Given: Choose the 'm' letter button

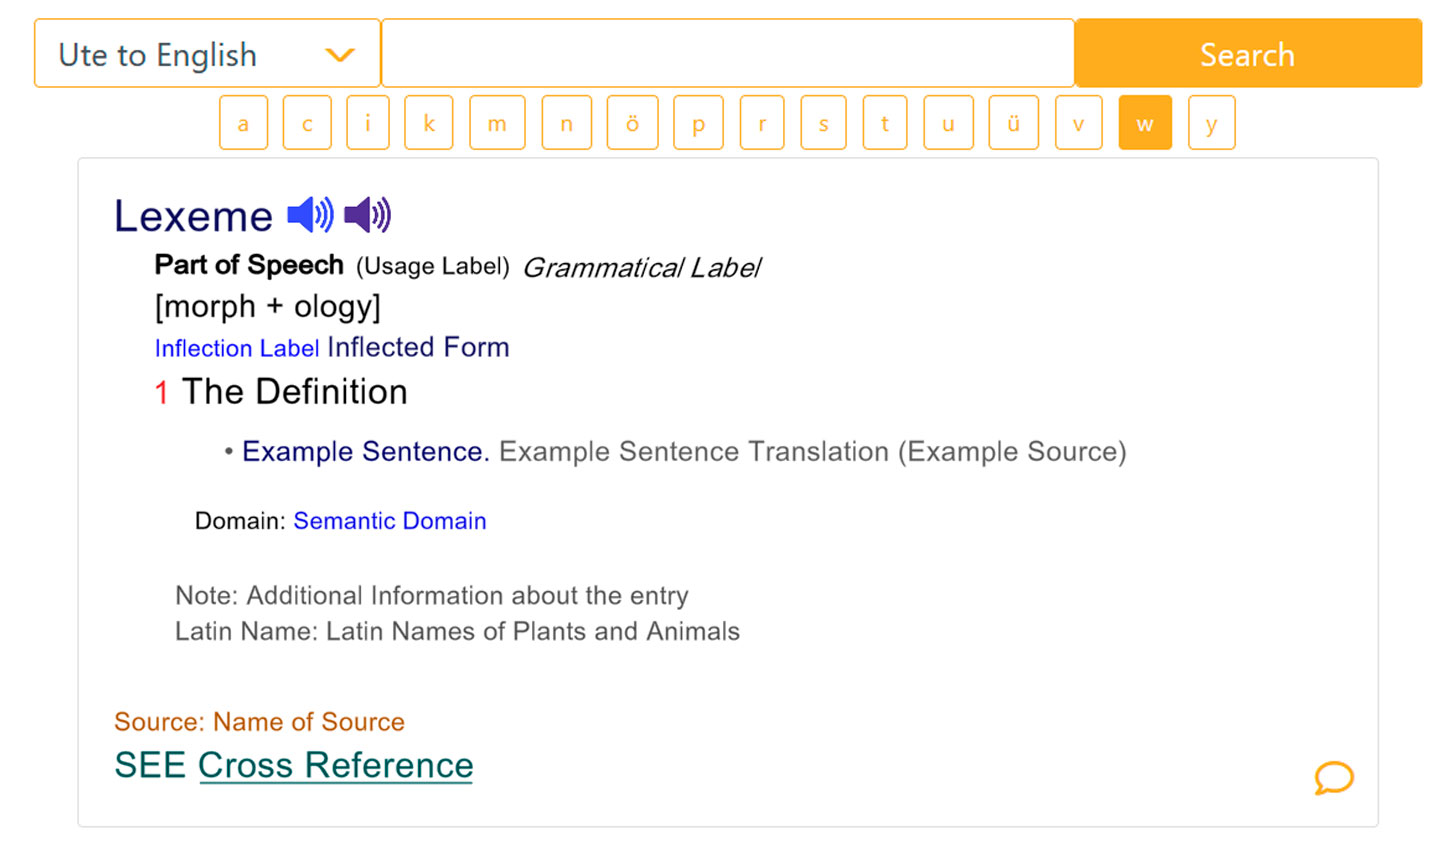Looking at the screenshot, I should tap(497, 122).
